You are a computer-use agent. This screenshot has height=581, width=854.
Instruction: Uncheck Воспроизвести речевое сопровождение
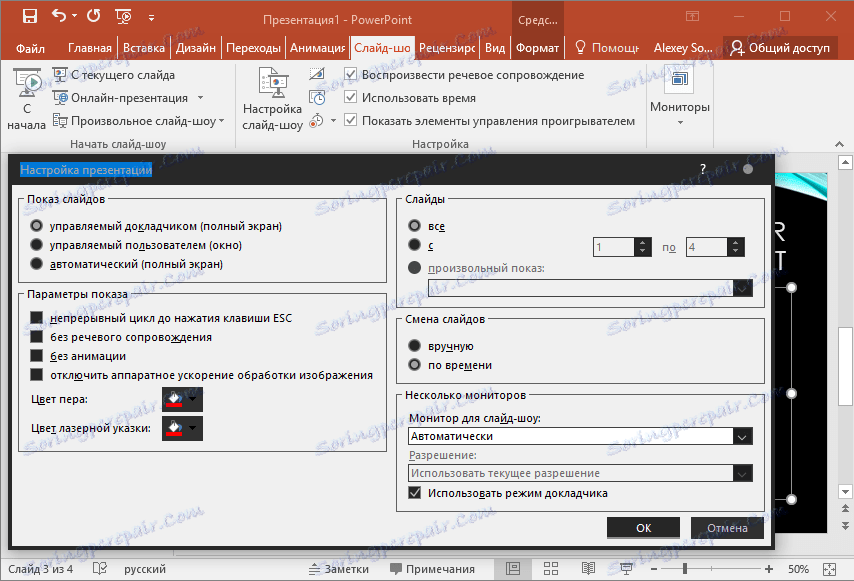pos(351,74)
